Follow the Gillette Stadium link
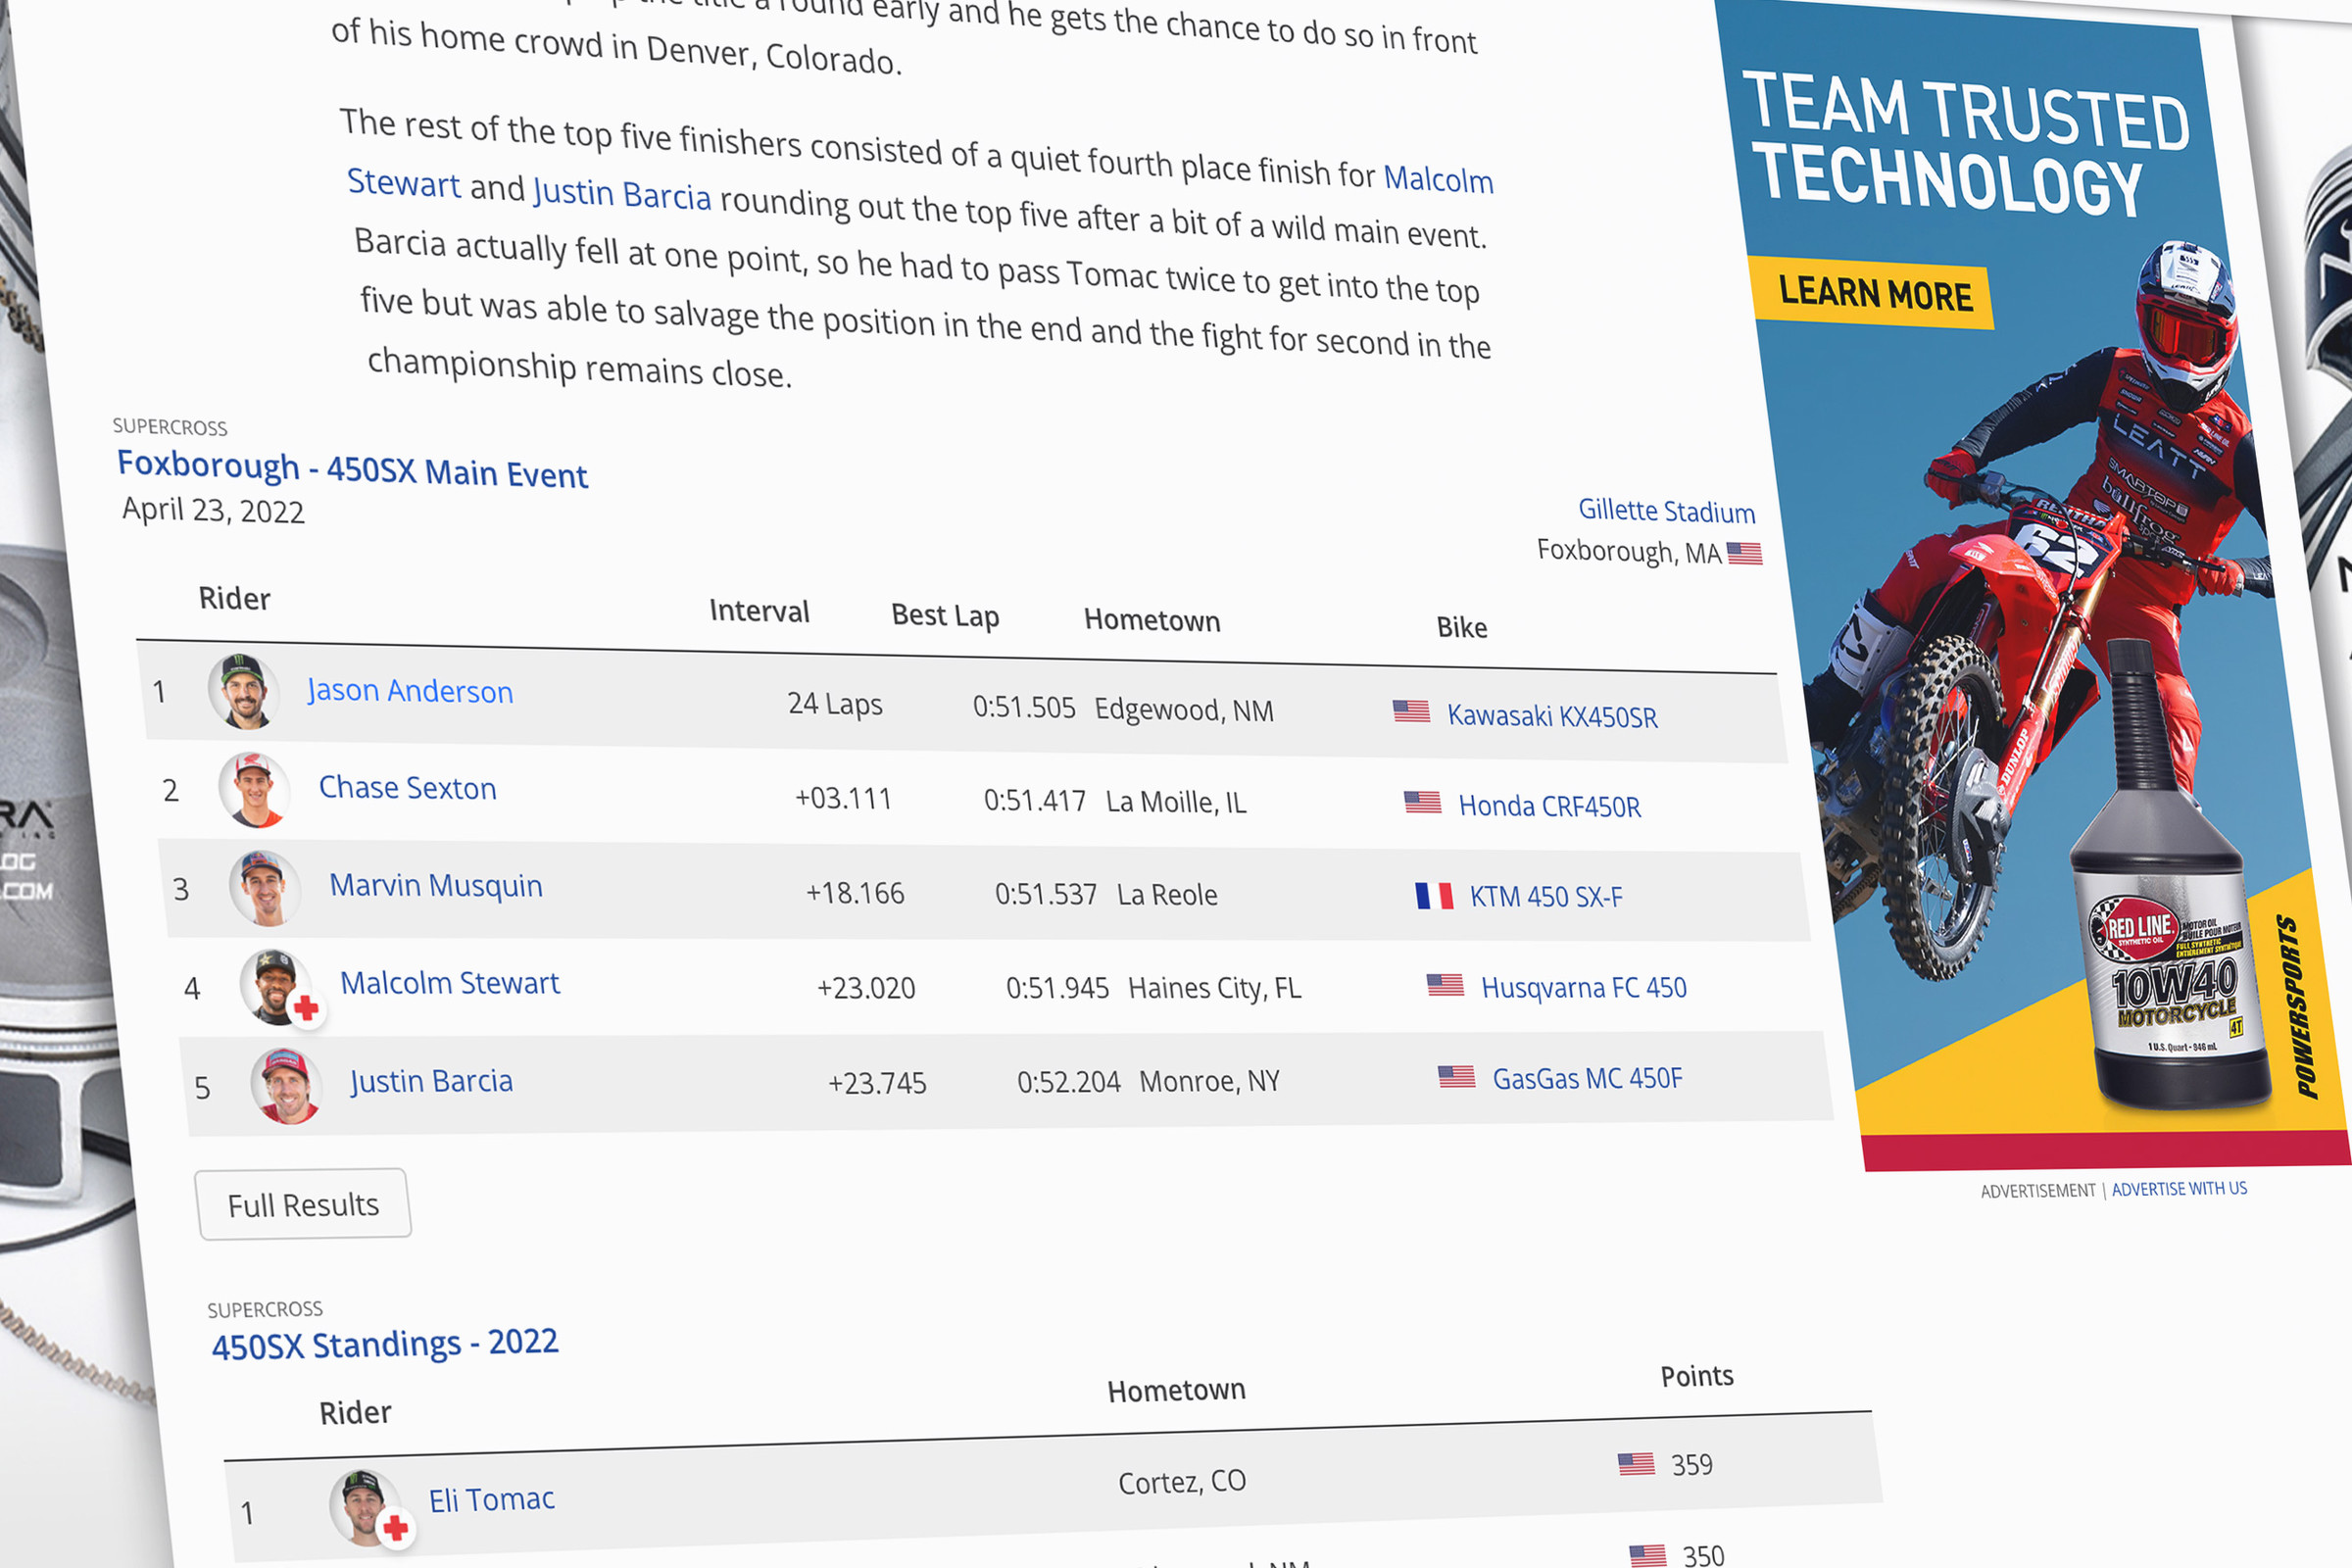 (x=1666, y=511)
